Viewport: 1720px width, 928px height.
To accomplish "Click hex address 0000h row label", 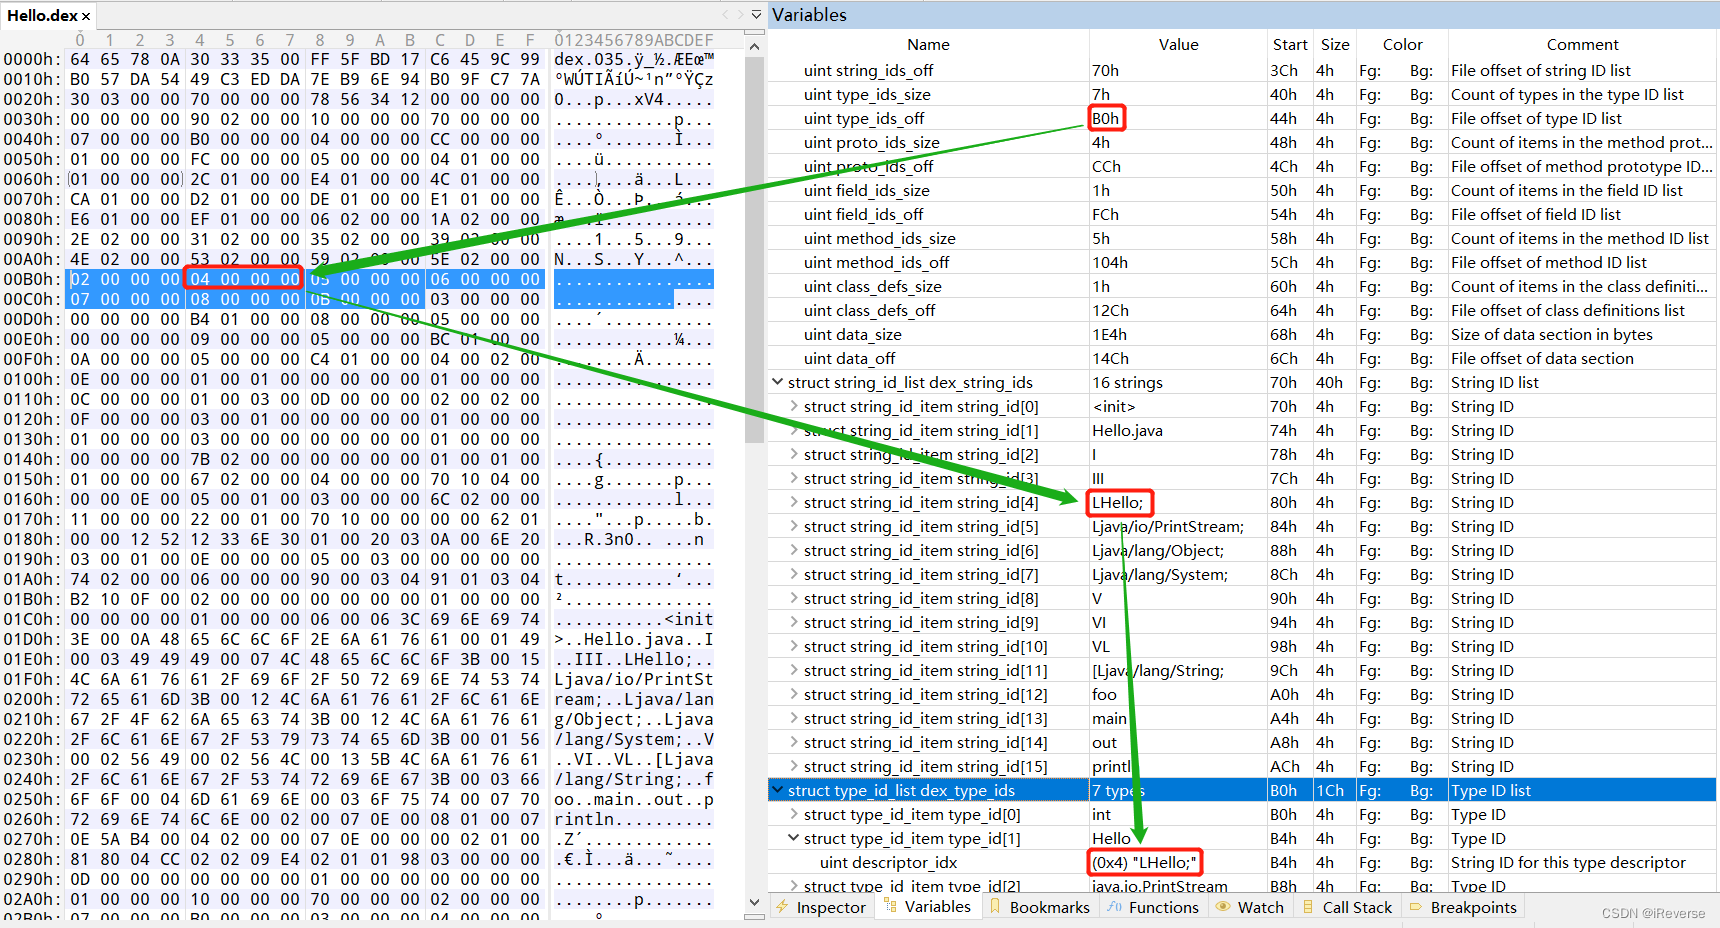I will (x=31, y=59).
